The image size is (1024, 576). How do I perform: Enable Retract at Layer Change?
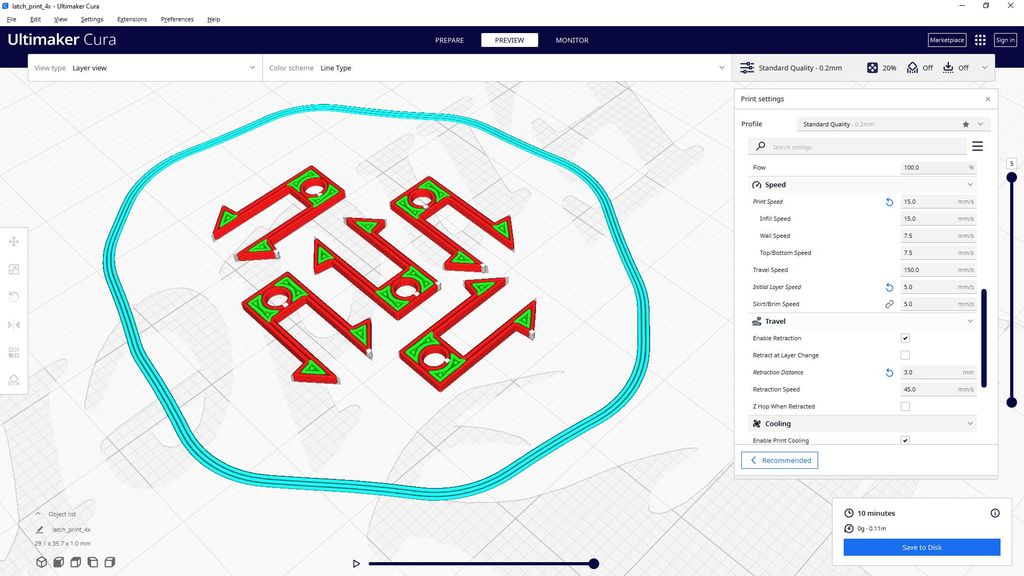click(905, 355)
